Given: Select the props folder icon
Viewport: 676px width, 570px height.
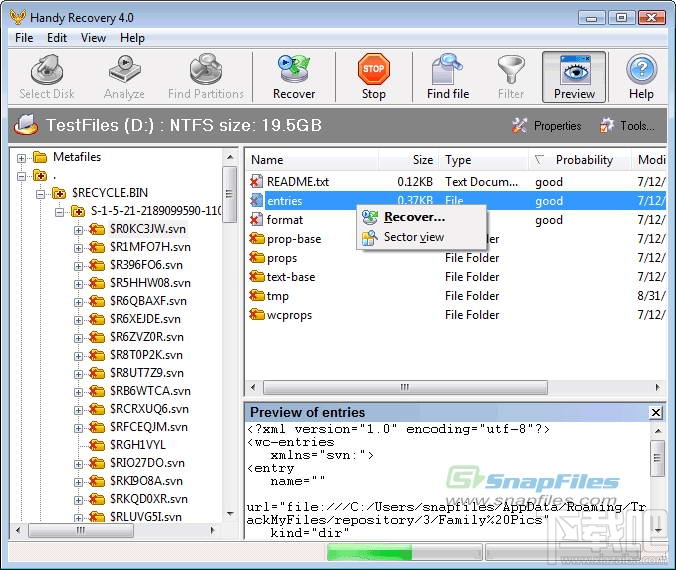Looking at the screenshot, I should [257, 257].
